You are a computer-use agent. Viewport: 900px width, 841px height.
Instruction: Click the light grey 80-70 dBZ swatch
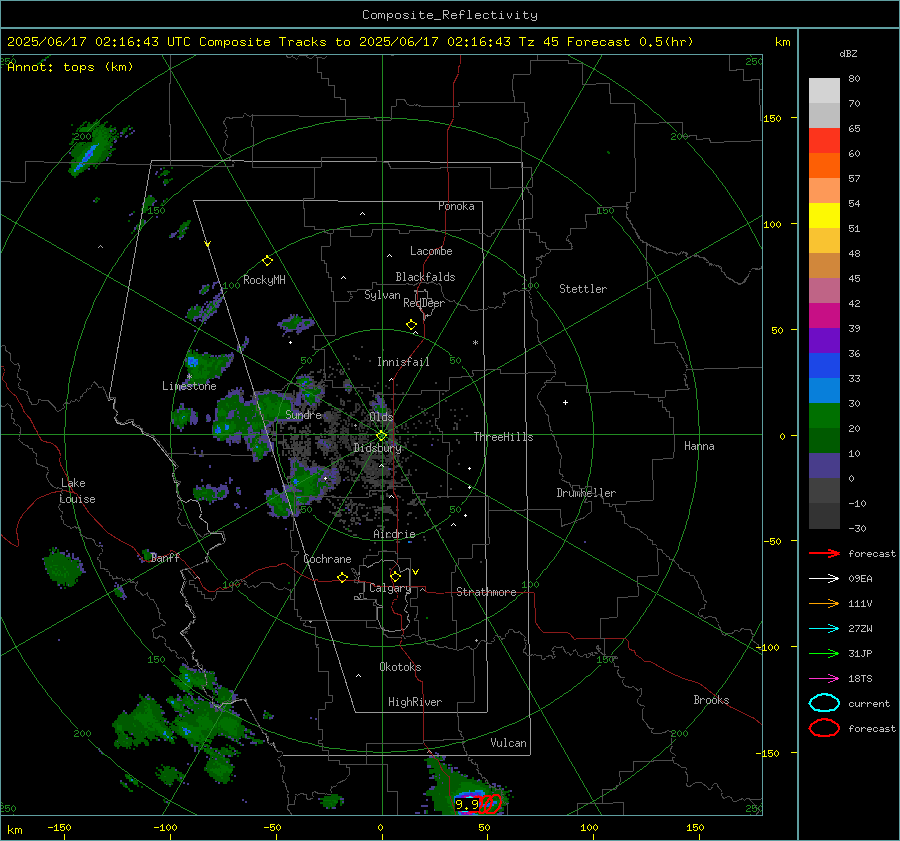coord(824,91)
